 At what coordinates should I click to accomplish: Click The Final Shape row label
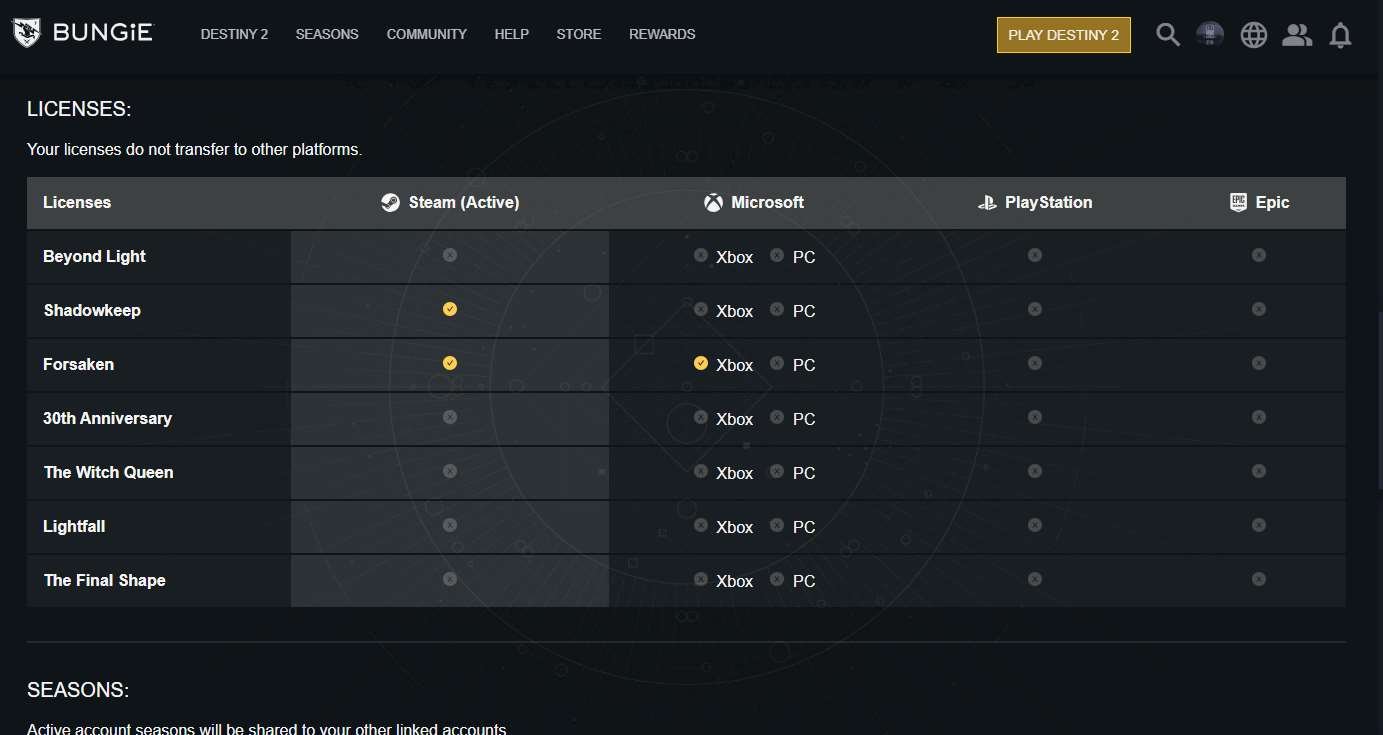point(104,581)
